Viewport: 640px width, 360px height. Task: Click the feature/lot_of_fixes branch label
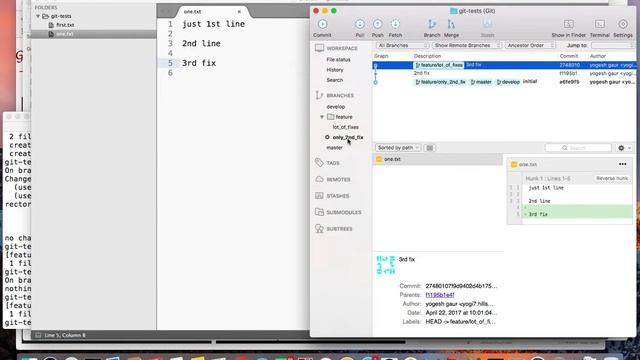439,65
